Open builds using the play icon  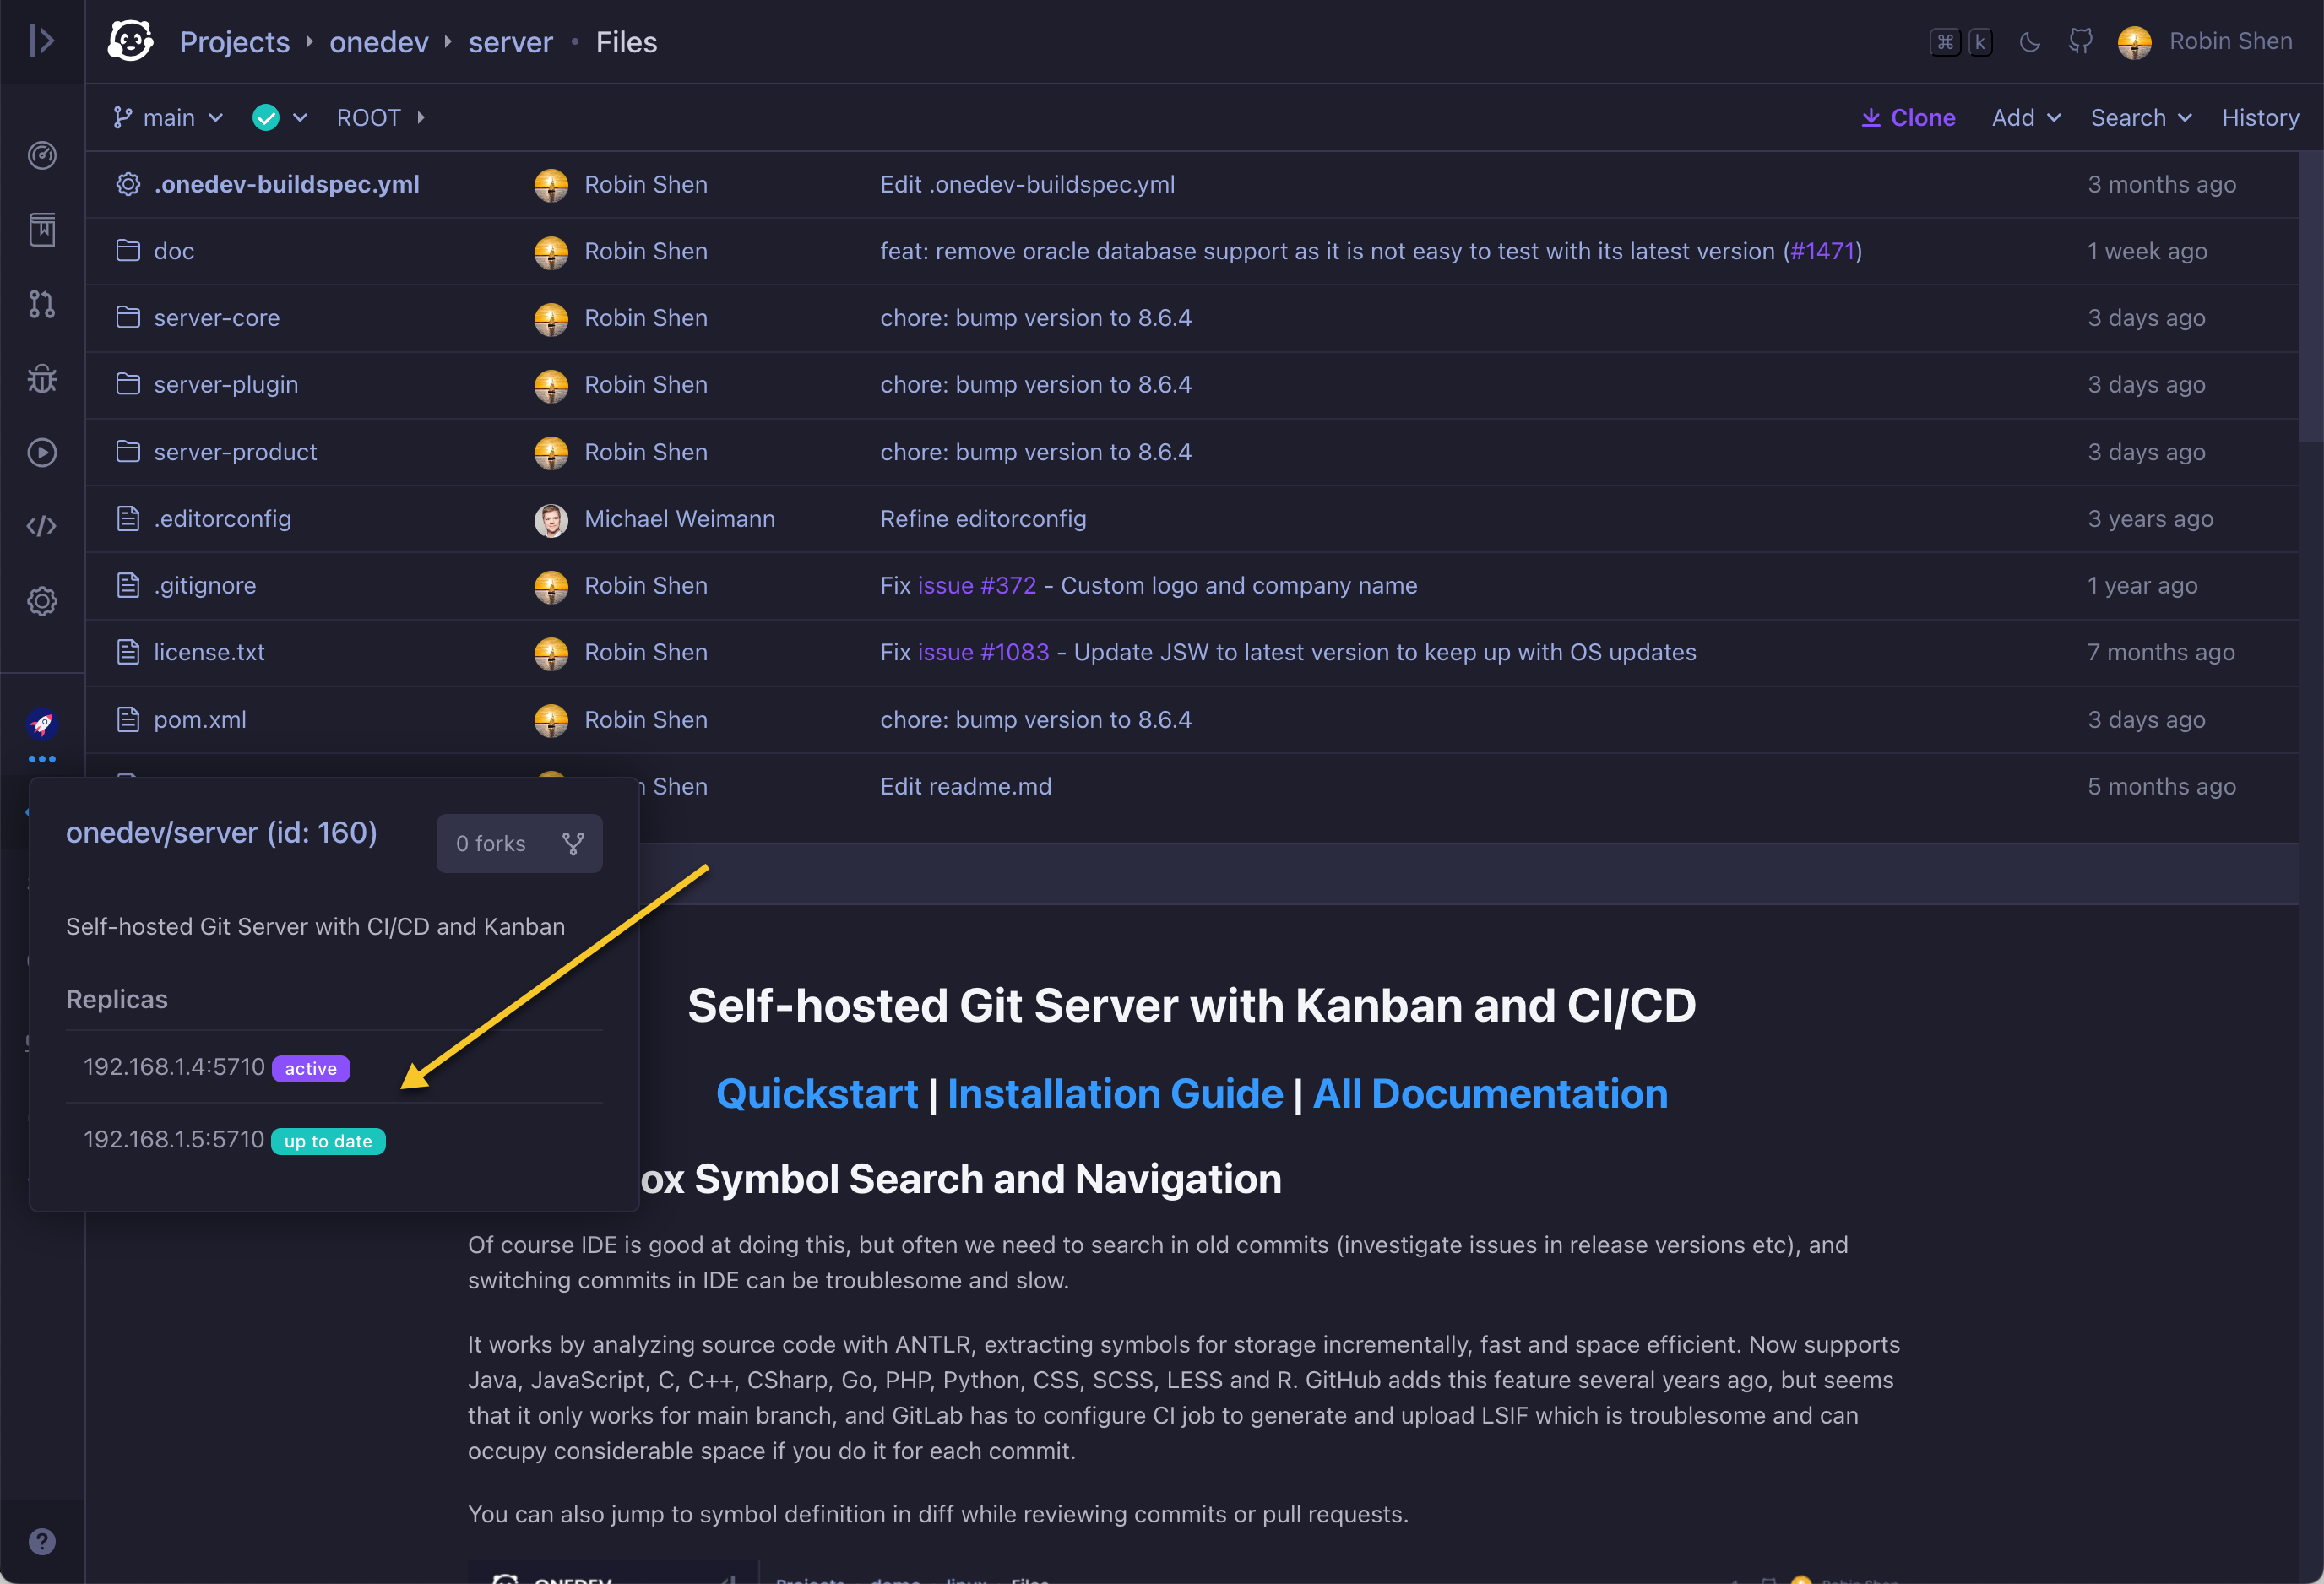point(42,452)
